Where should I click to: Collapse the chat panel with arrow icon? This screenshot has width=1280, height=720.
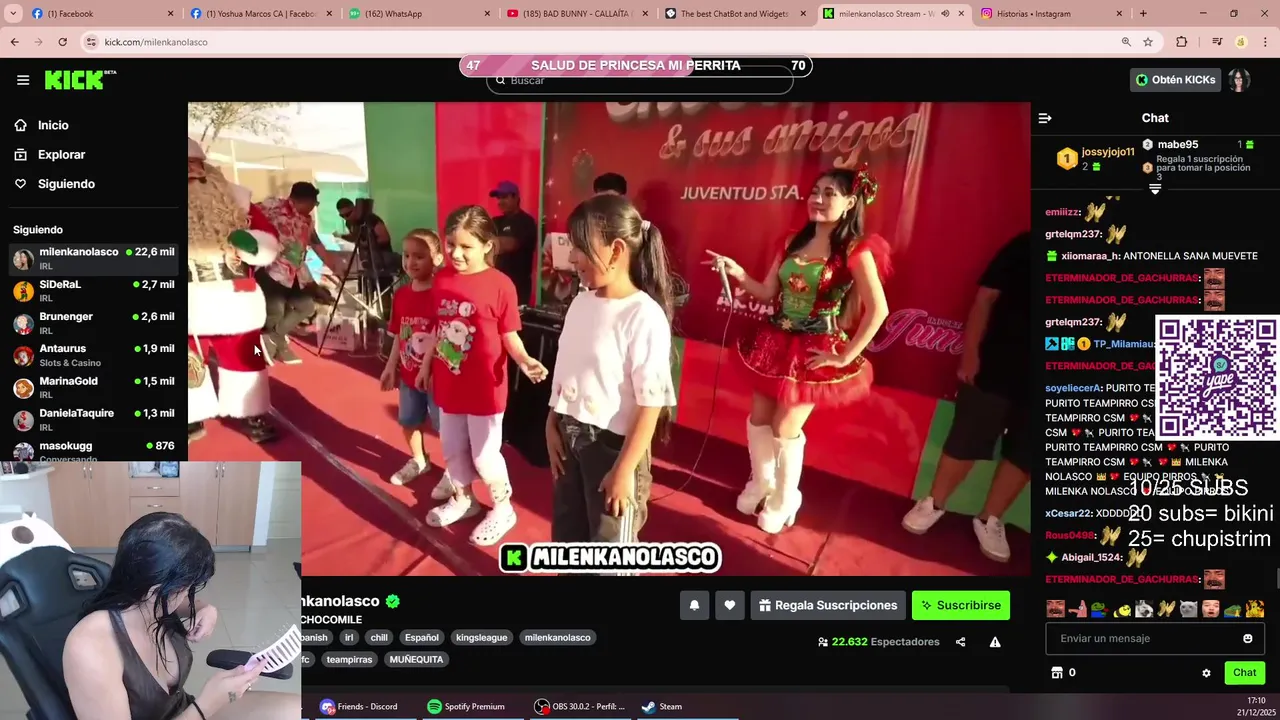click(1045, 118)
